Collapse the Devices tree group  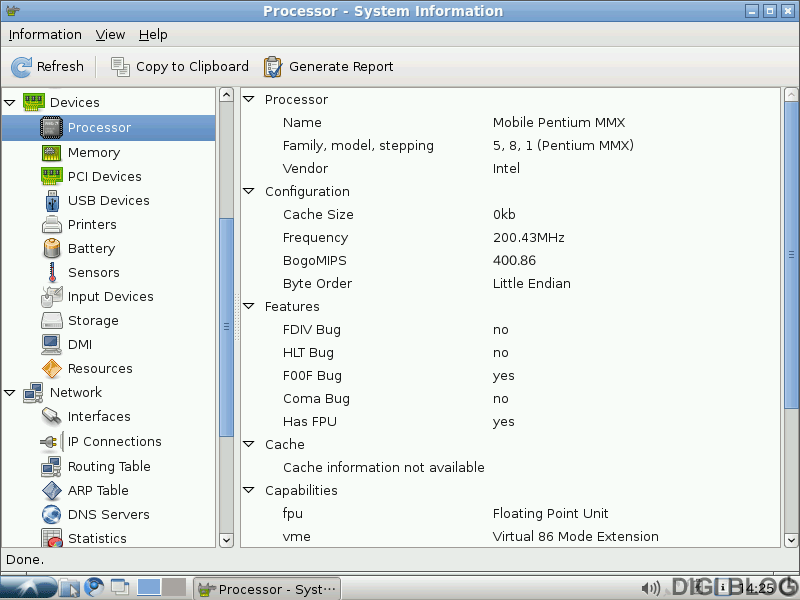coord(10,103)
